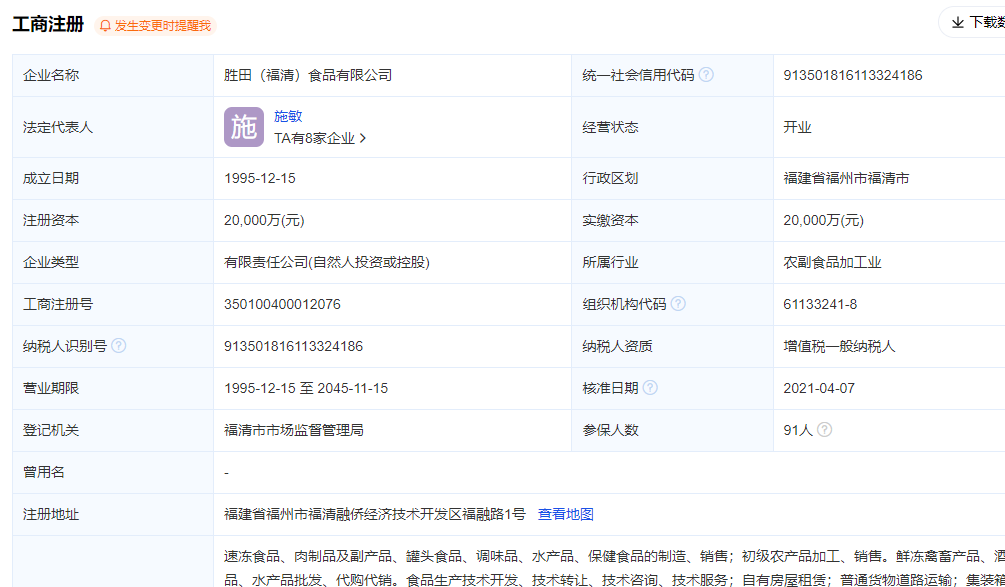
Task: Click the 营业期限 label cell
Action: [113, 388]
